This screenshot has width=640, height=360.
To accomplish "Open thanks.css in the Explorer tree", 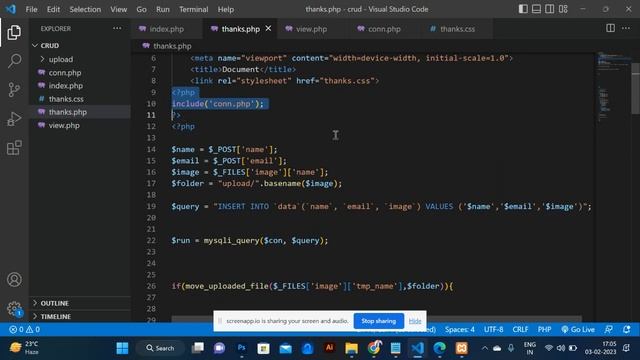I will [80, 99].
